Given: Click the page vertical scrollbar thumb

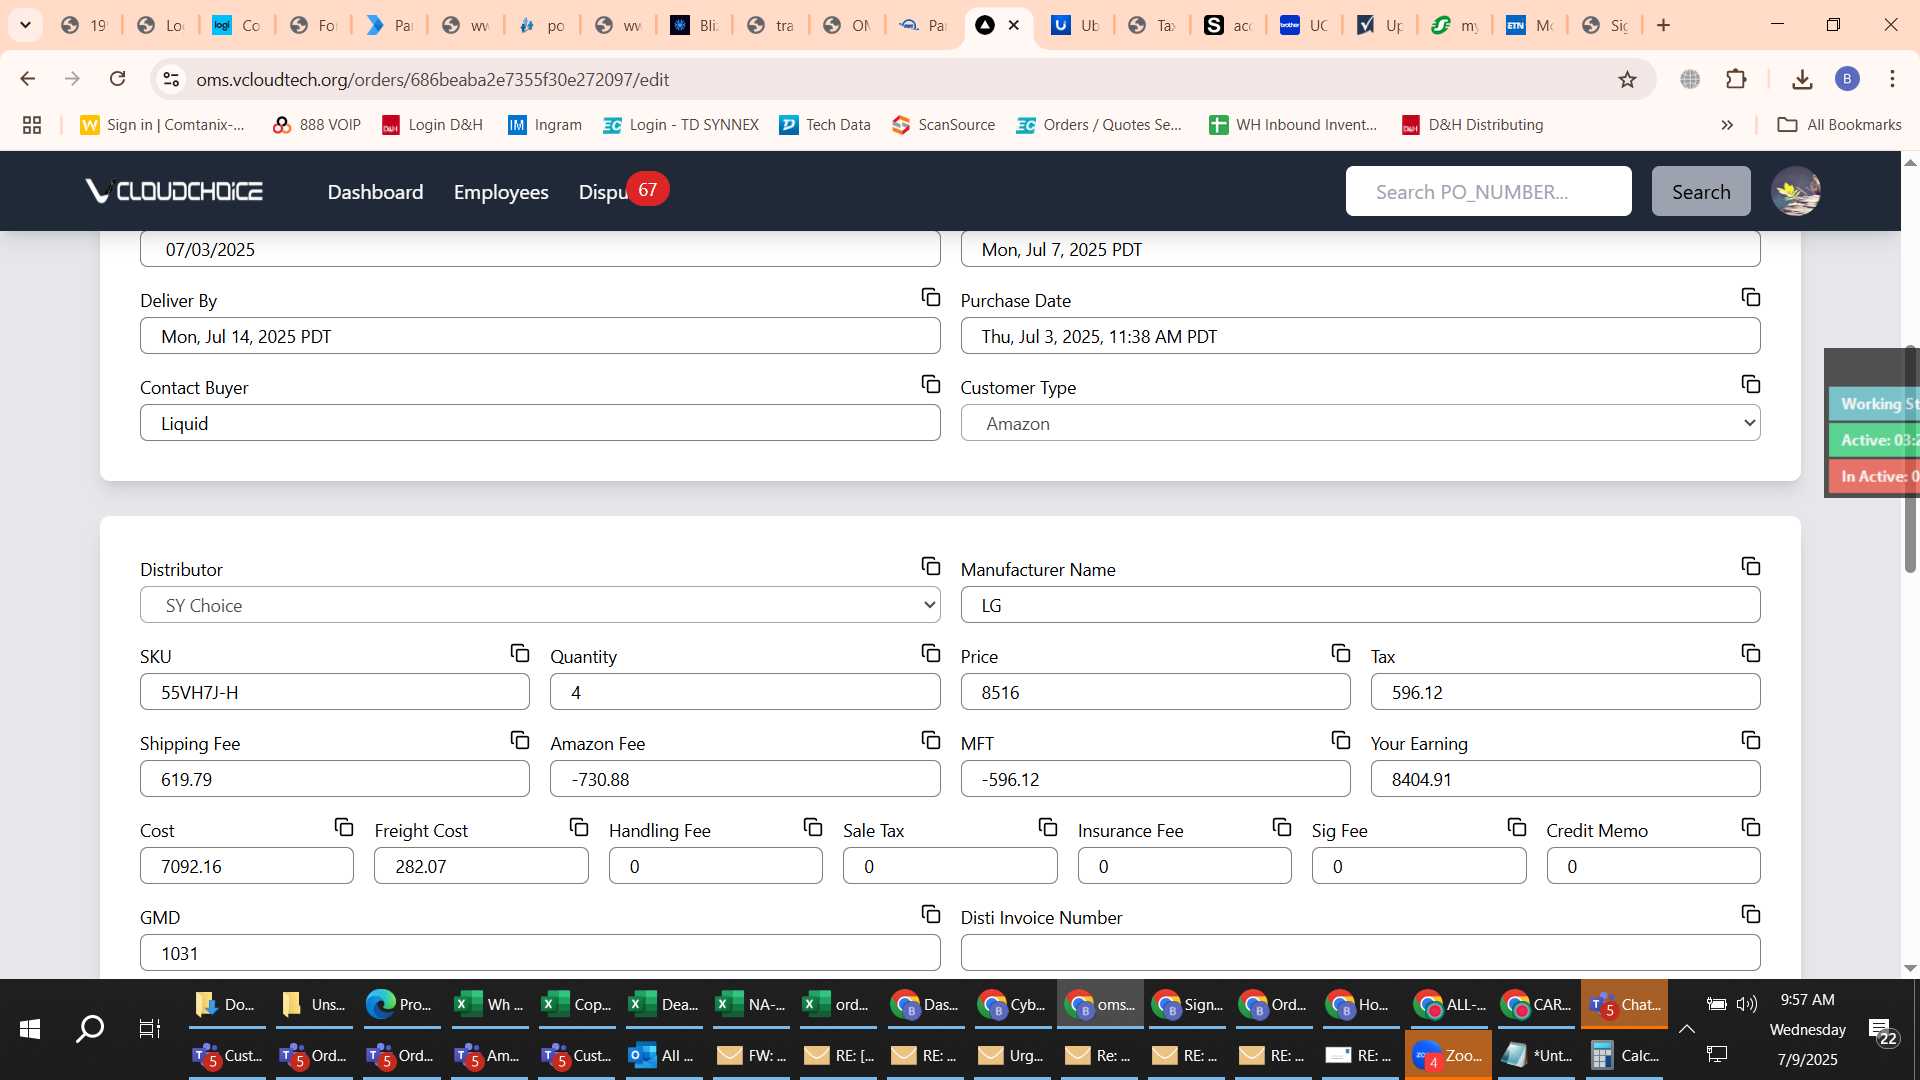Looking at the screenshot, I should (1910, 460).
